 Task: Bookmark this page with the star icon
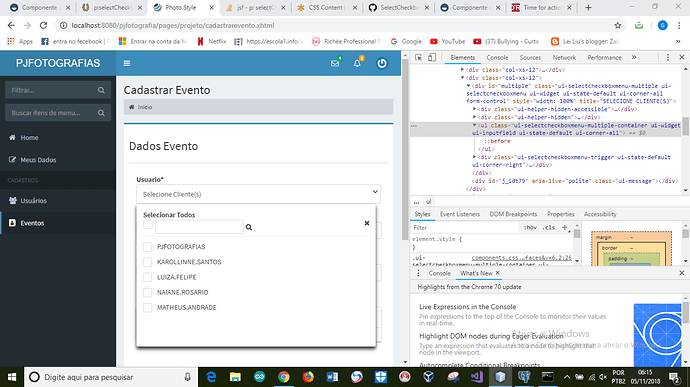(617, 26)
